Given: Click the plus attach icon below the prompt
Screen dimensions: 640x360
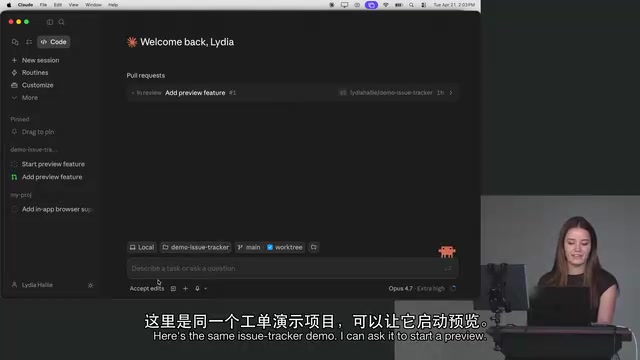Looking at the screenshot, I should [185, 289].
